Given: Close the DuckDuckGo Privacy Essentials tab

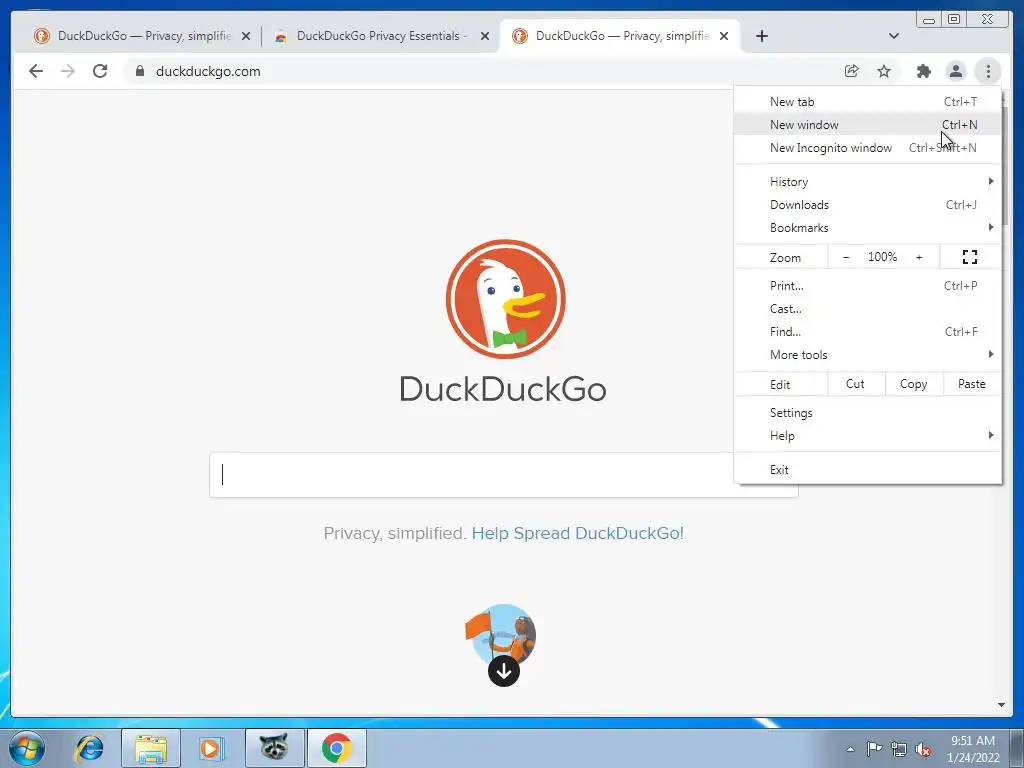Looking at the screenshot, I should click(485, 37).
